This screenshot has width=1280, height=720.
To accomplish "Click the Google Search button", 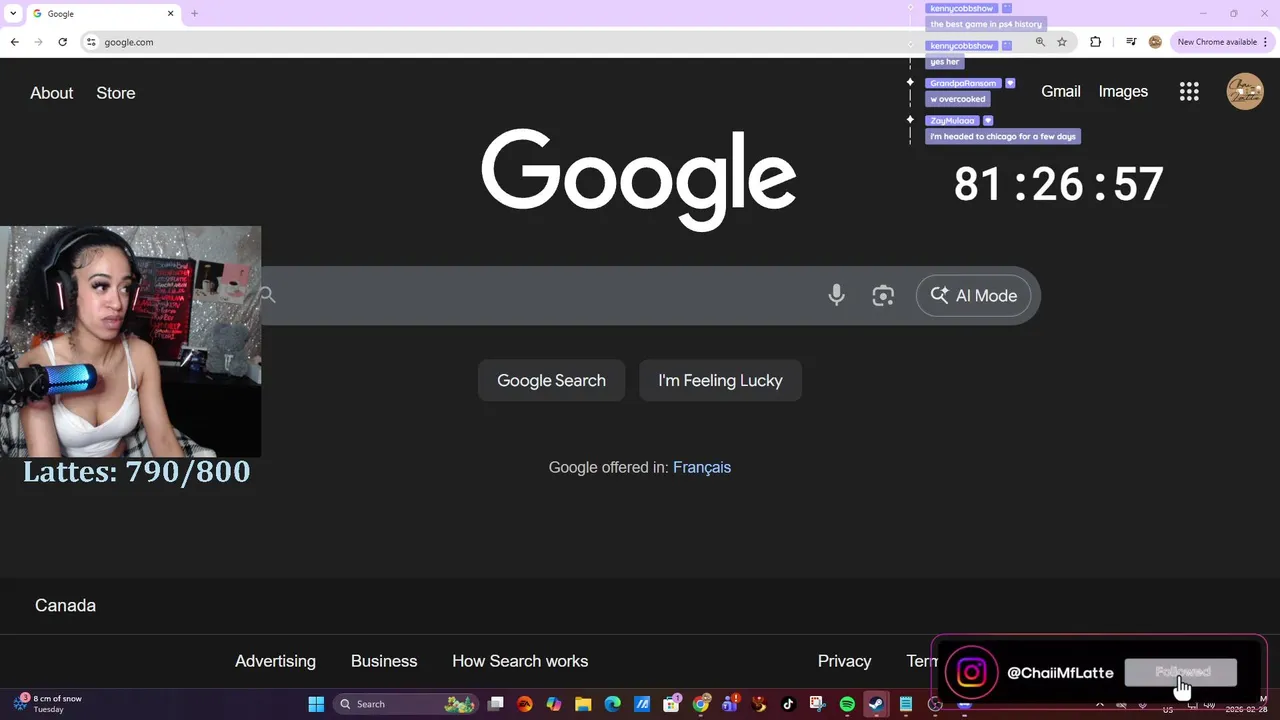I will tap(551, 380).
